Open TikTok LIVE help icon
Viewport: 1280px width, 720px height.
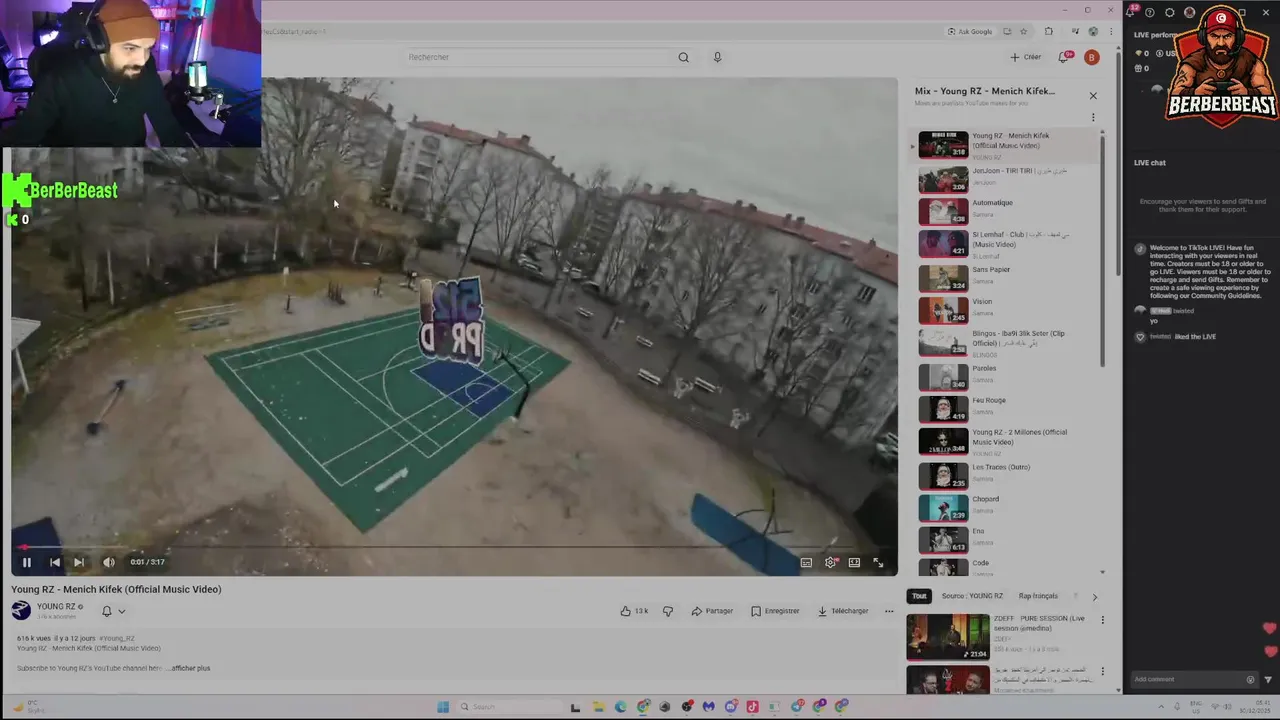pos(1150,12)
